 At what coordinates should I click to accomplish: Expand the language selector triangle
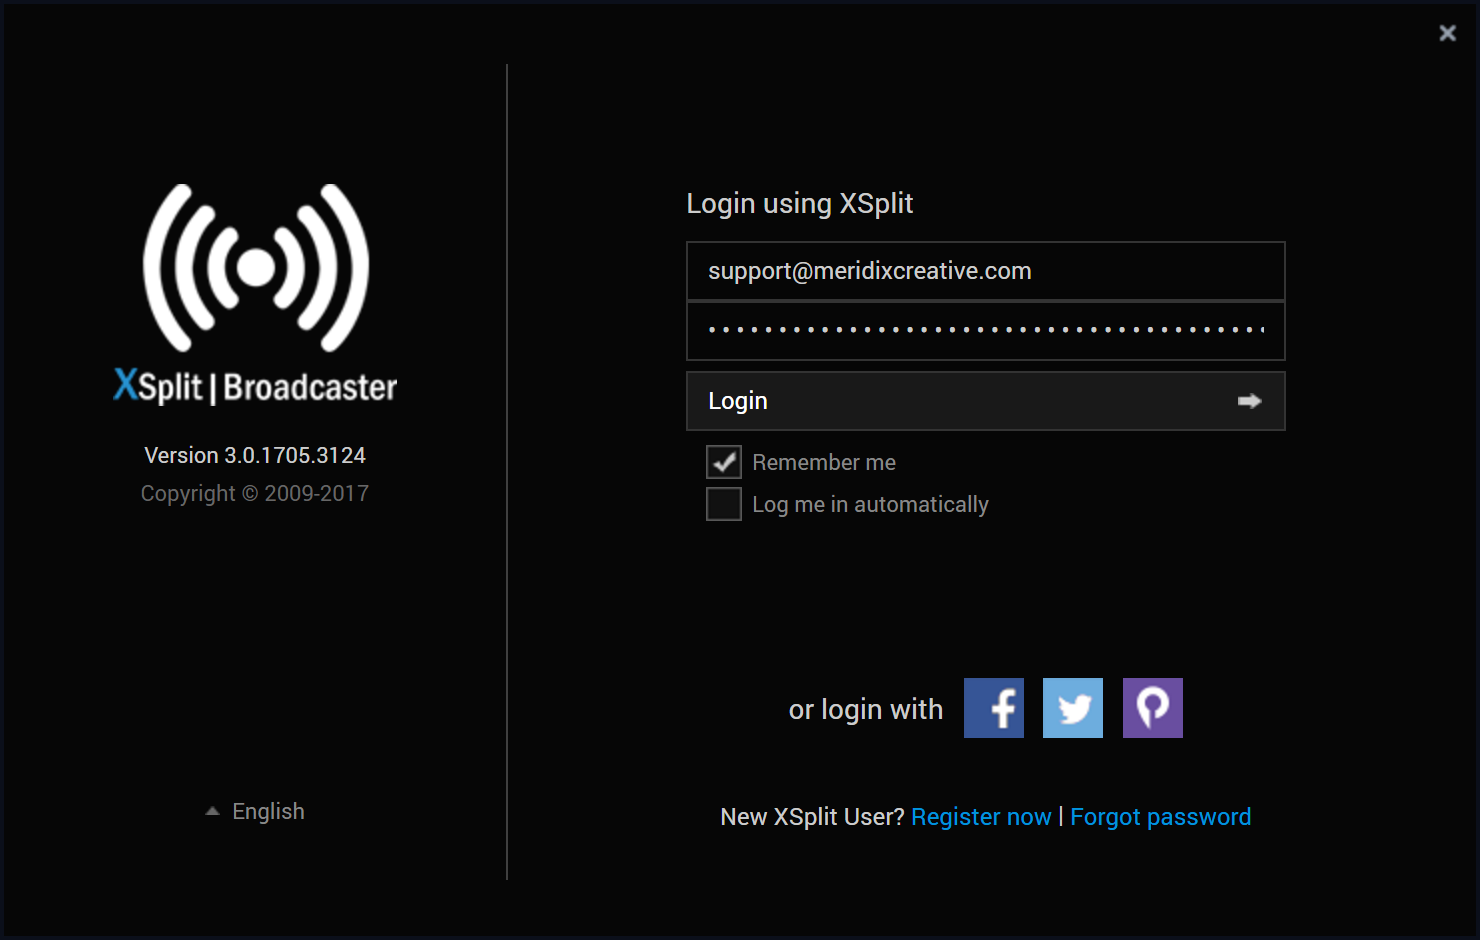[212, 811]
